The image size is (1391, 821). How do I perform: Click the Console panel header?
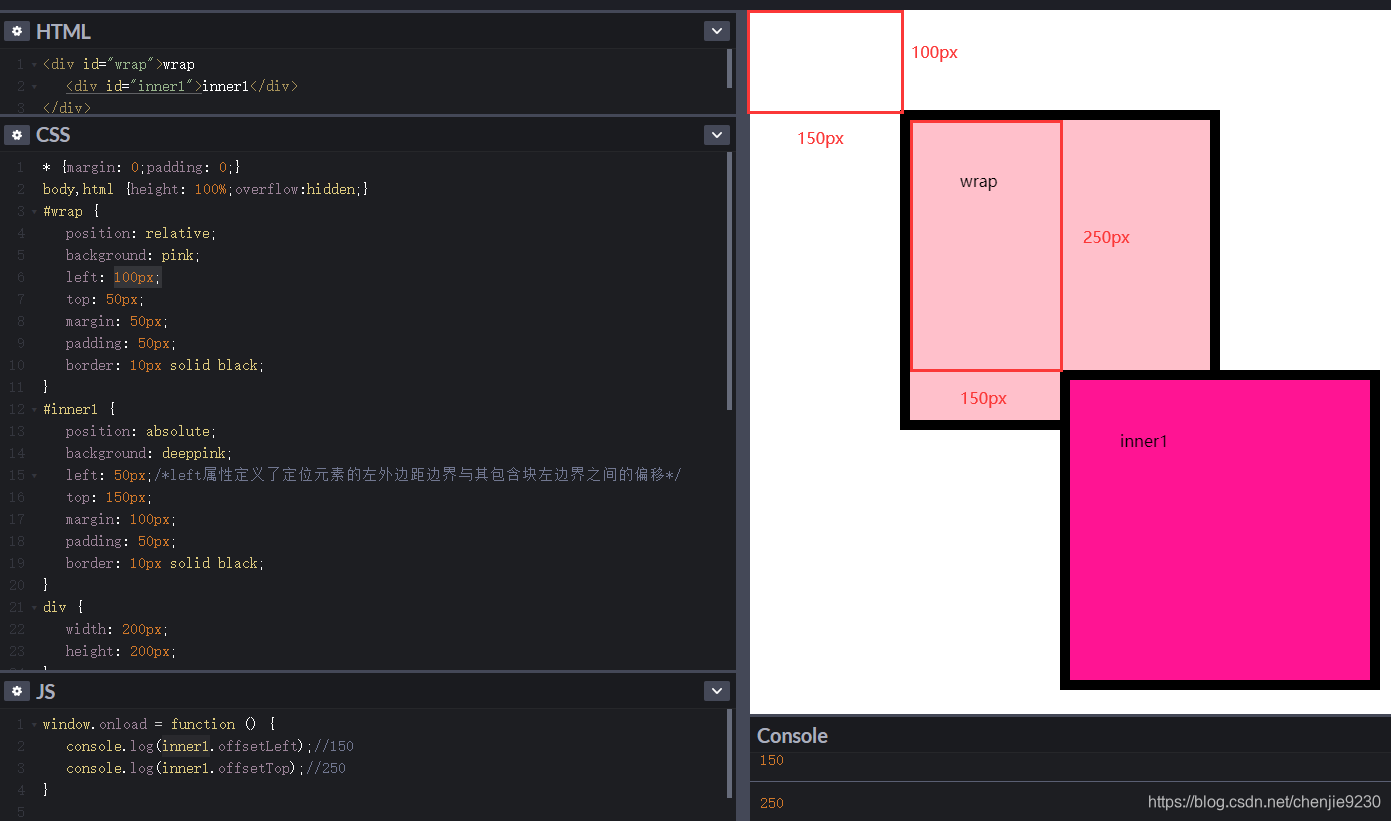(792, 736)
